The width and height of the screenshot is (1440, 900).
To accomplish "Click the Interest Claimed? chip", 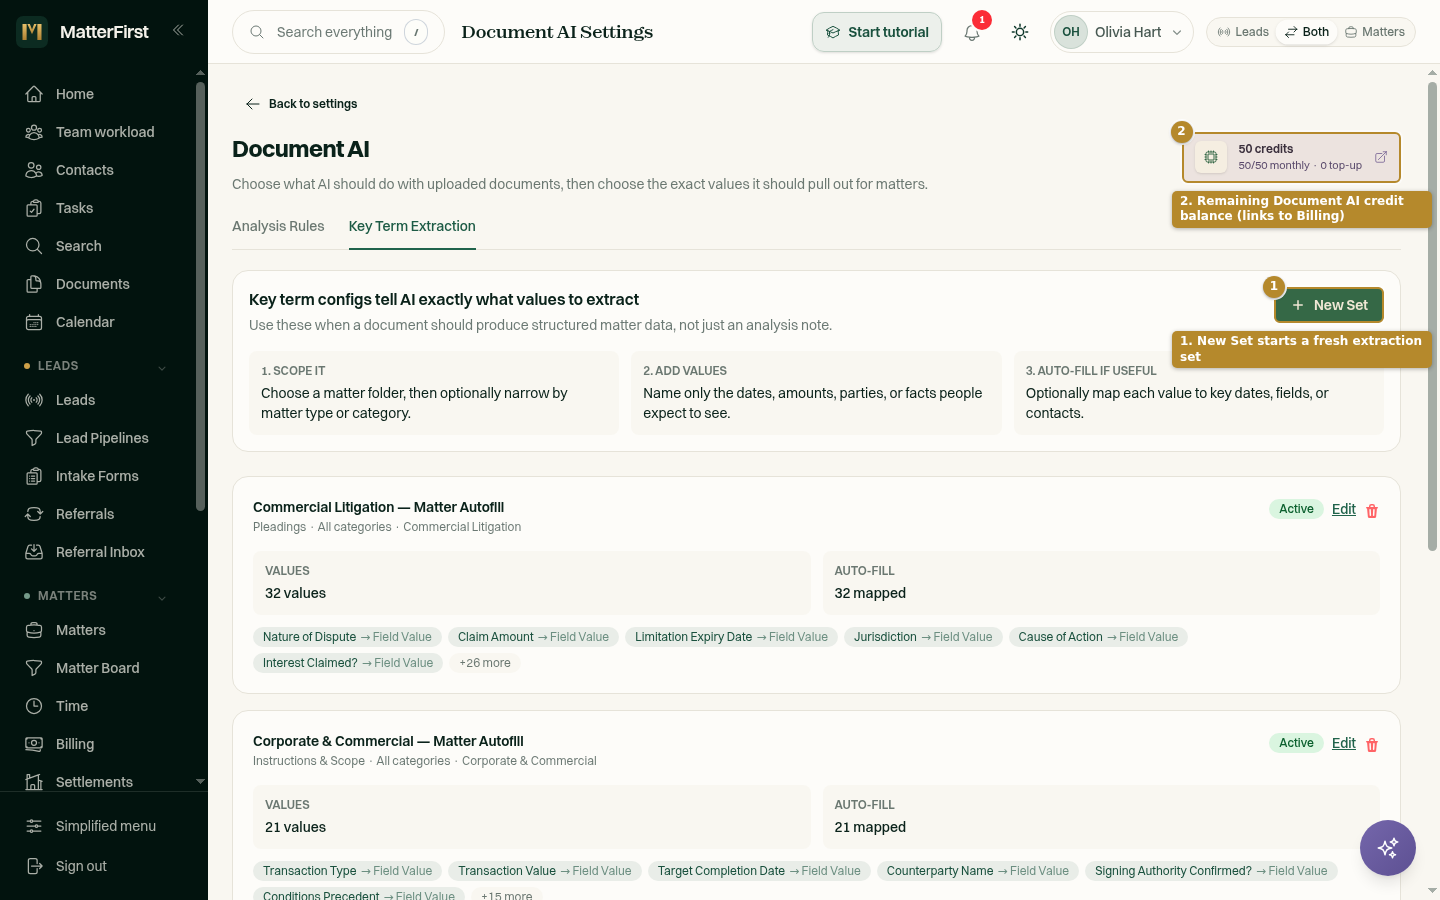I will click(348, 663).
